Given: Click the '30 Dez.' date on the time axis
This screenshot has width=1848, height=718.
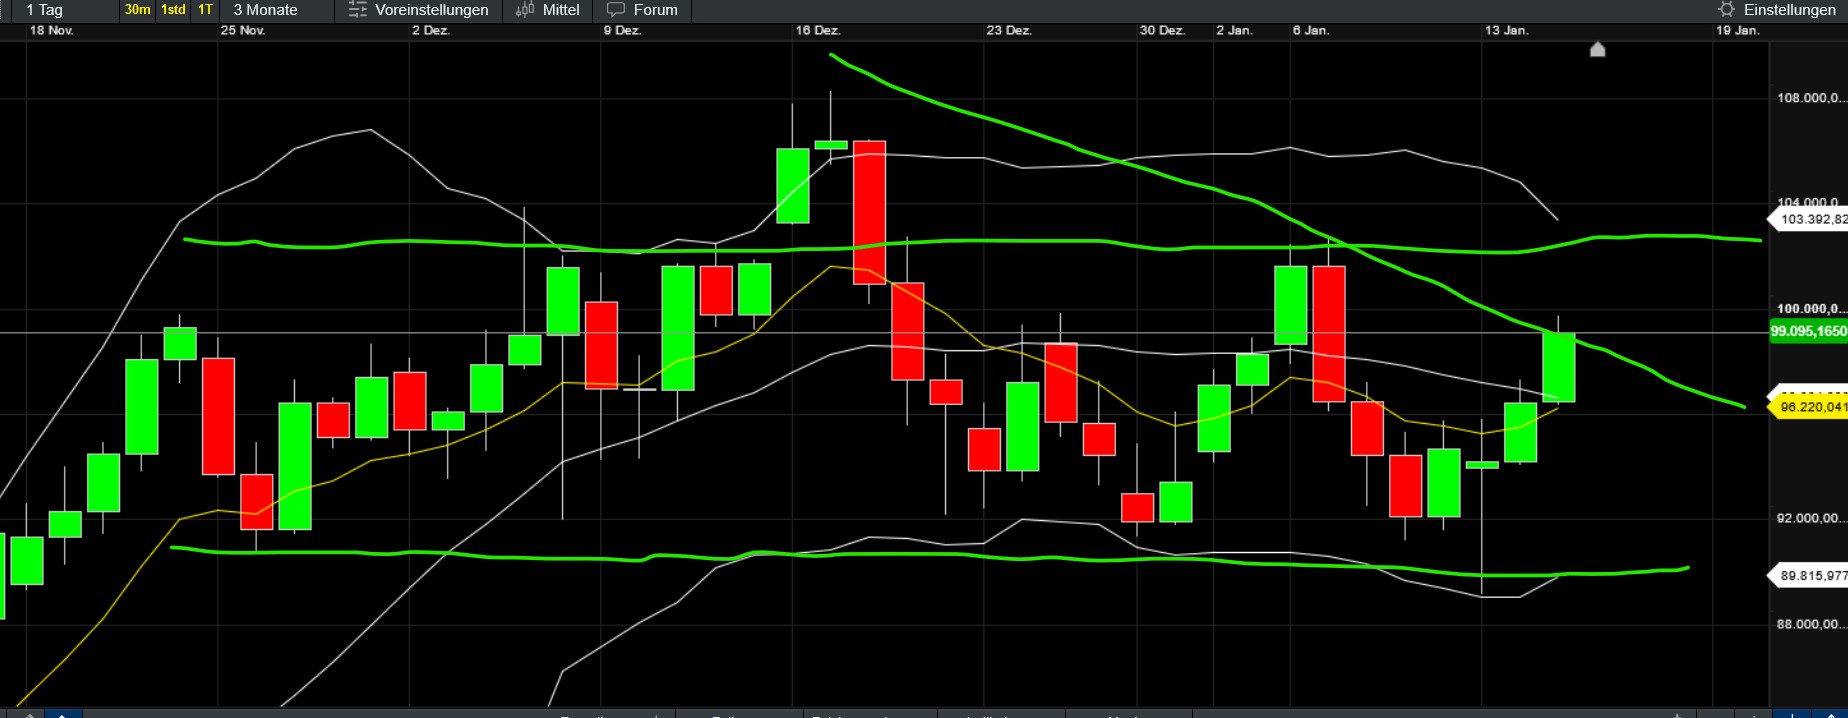Looking at the screenshot, I should coord(1162,31).
